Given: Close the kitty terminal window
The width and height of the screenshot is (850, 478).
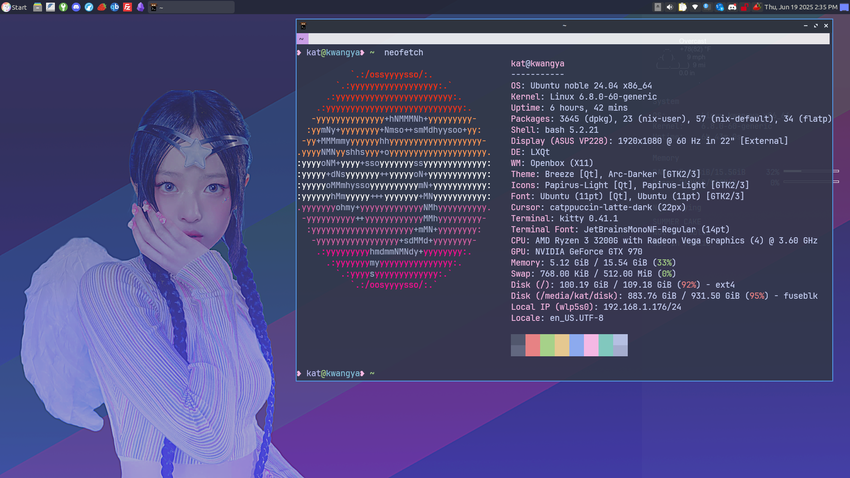Looking at the screenshot, I should tap(826, 25).
